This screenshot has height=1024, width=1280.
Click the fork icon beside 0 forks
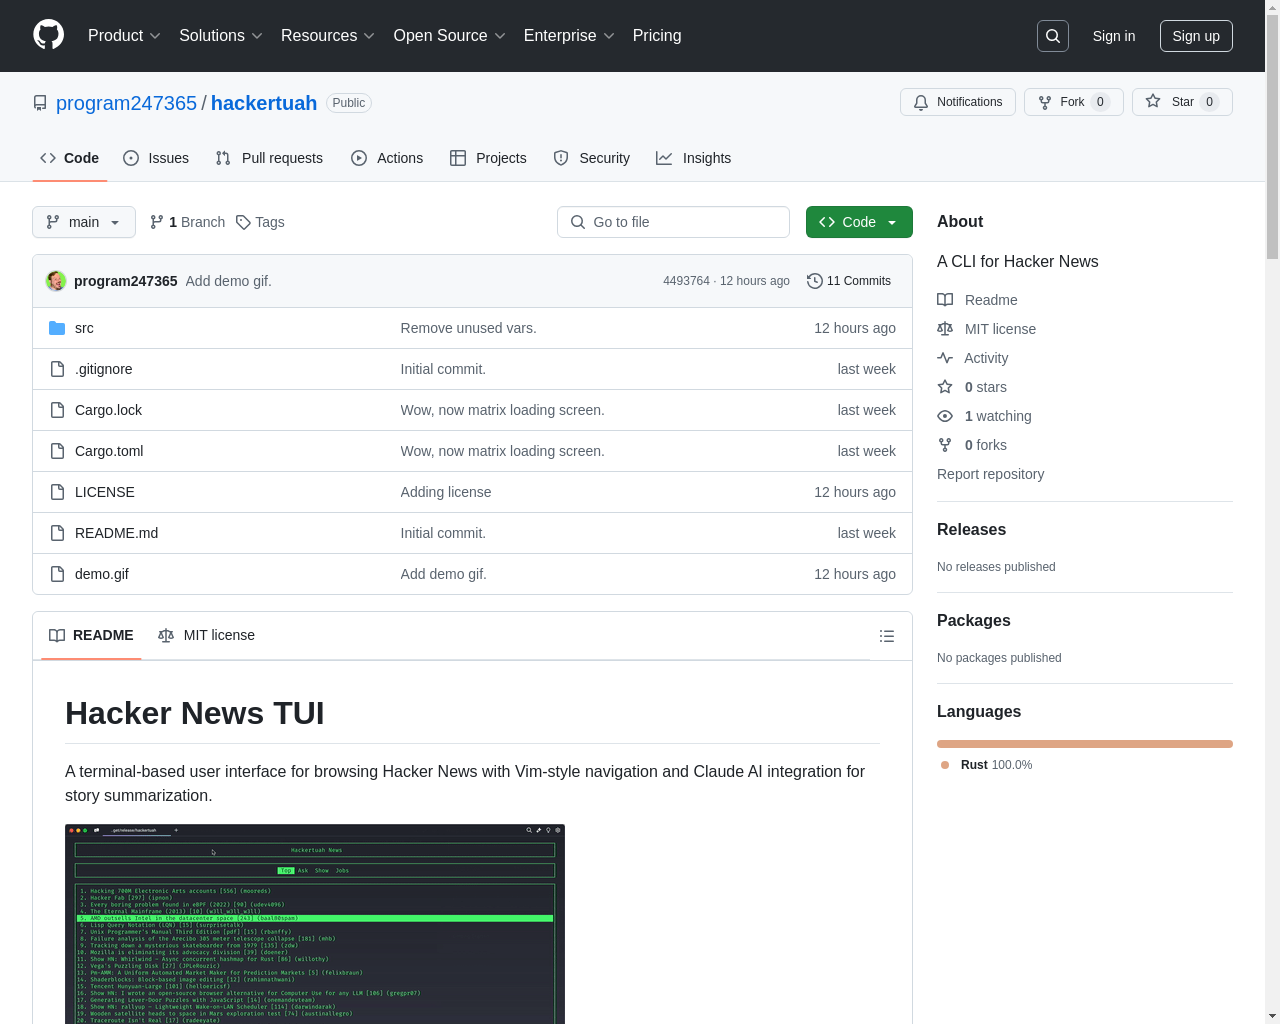click(x=945, y=445)
